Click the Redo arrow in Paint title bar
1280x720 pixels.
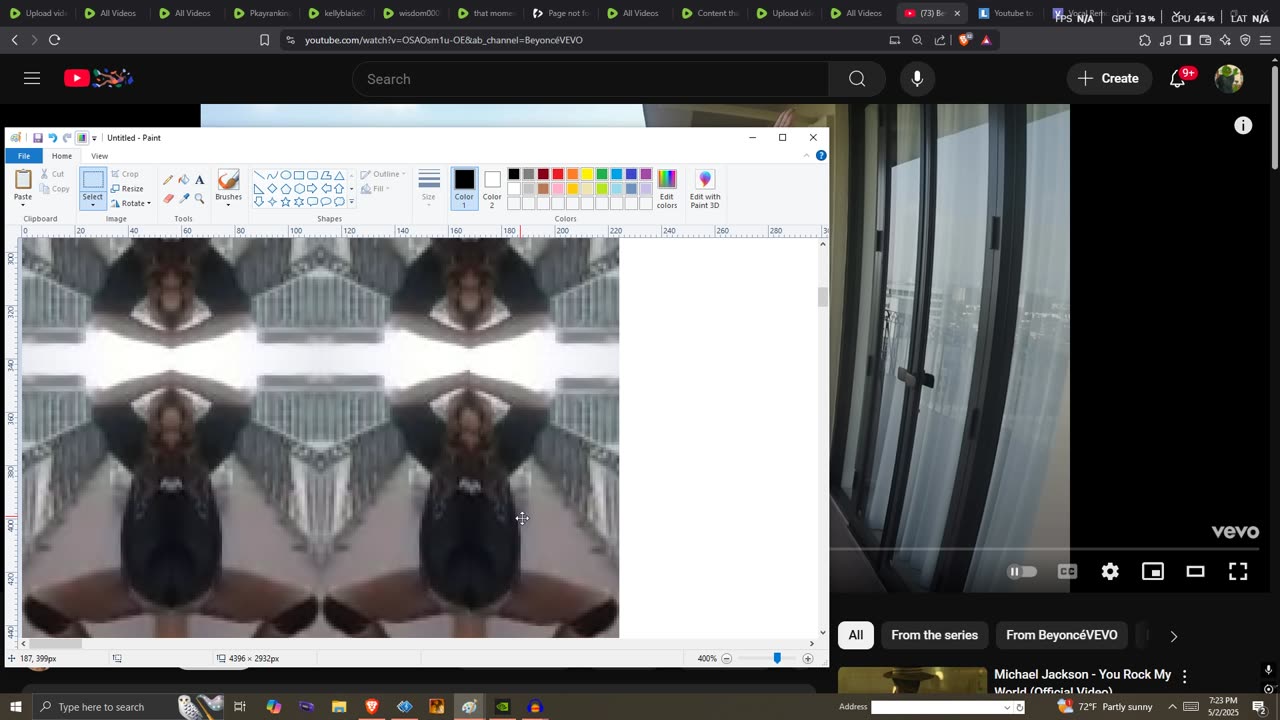tap(67, 138)
